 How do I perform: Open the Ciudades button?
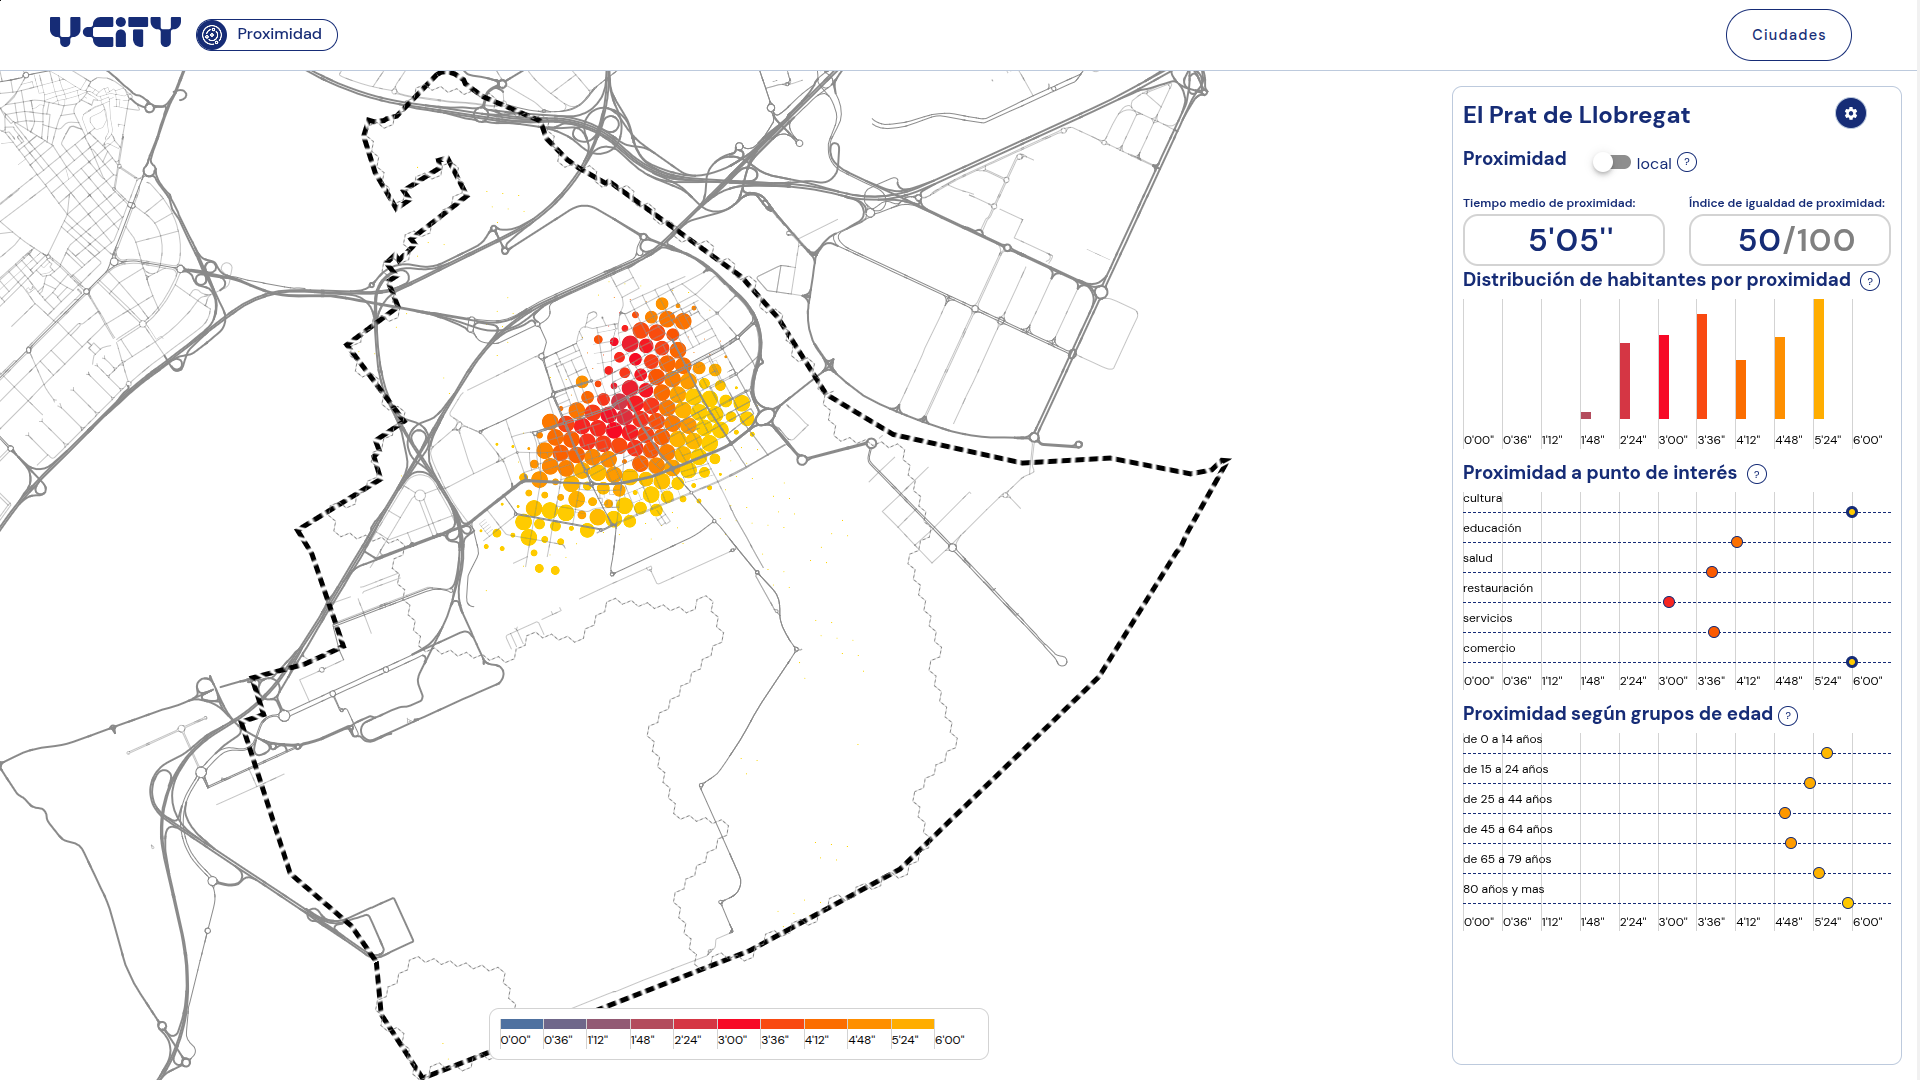1788,35
